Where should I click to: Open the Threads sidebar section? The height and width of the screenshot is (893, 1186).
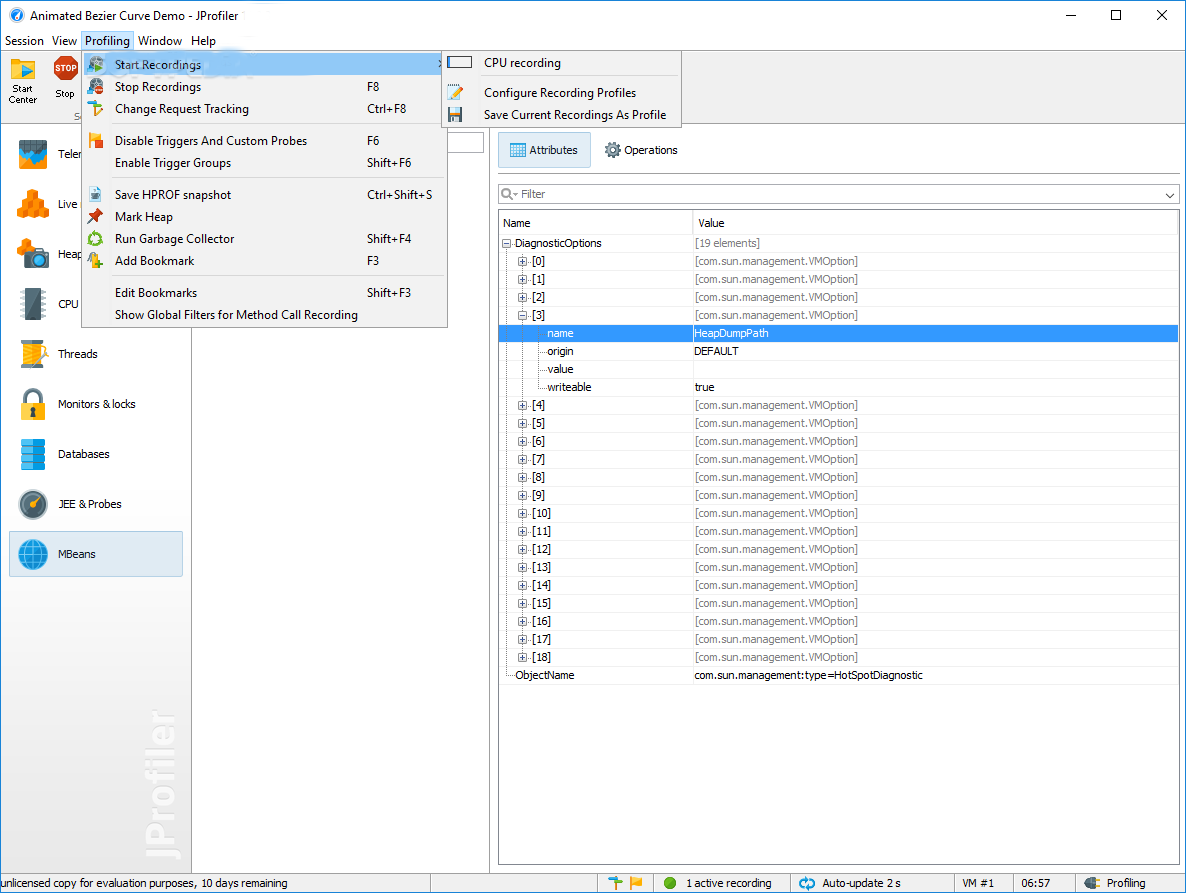96,354
